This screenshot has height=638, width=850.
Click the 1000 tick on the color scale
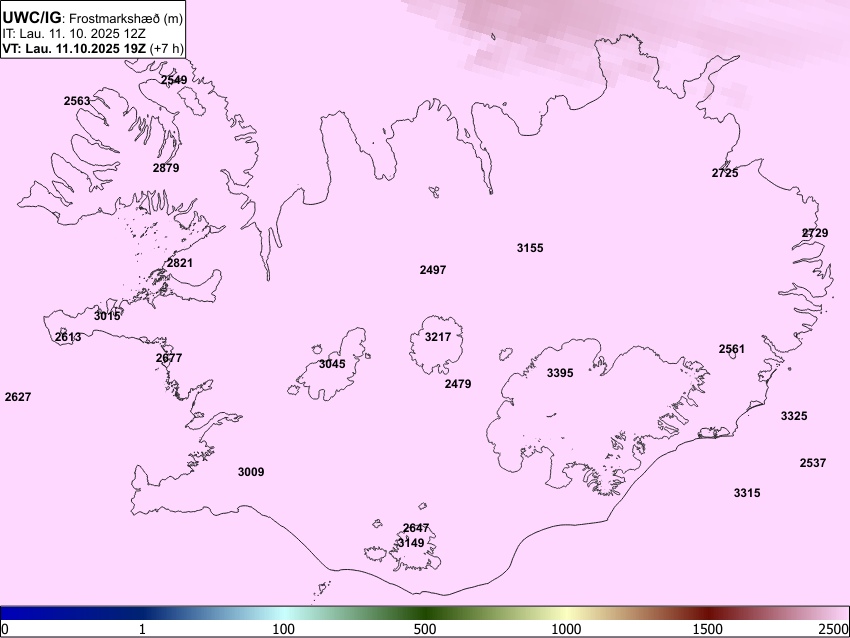click(x=566, y=629)
